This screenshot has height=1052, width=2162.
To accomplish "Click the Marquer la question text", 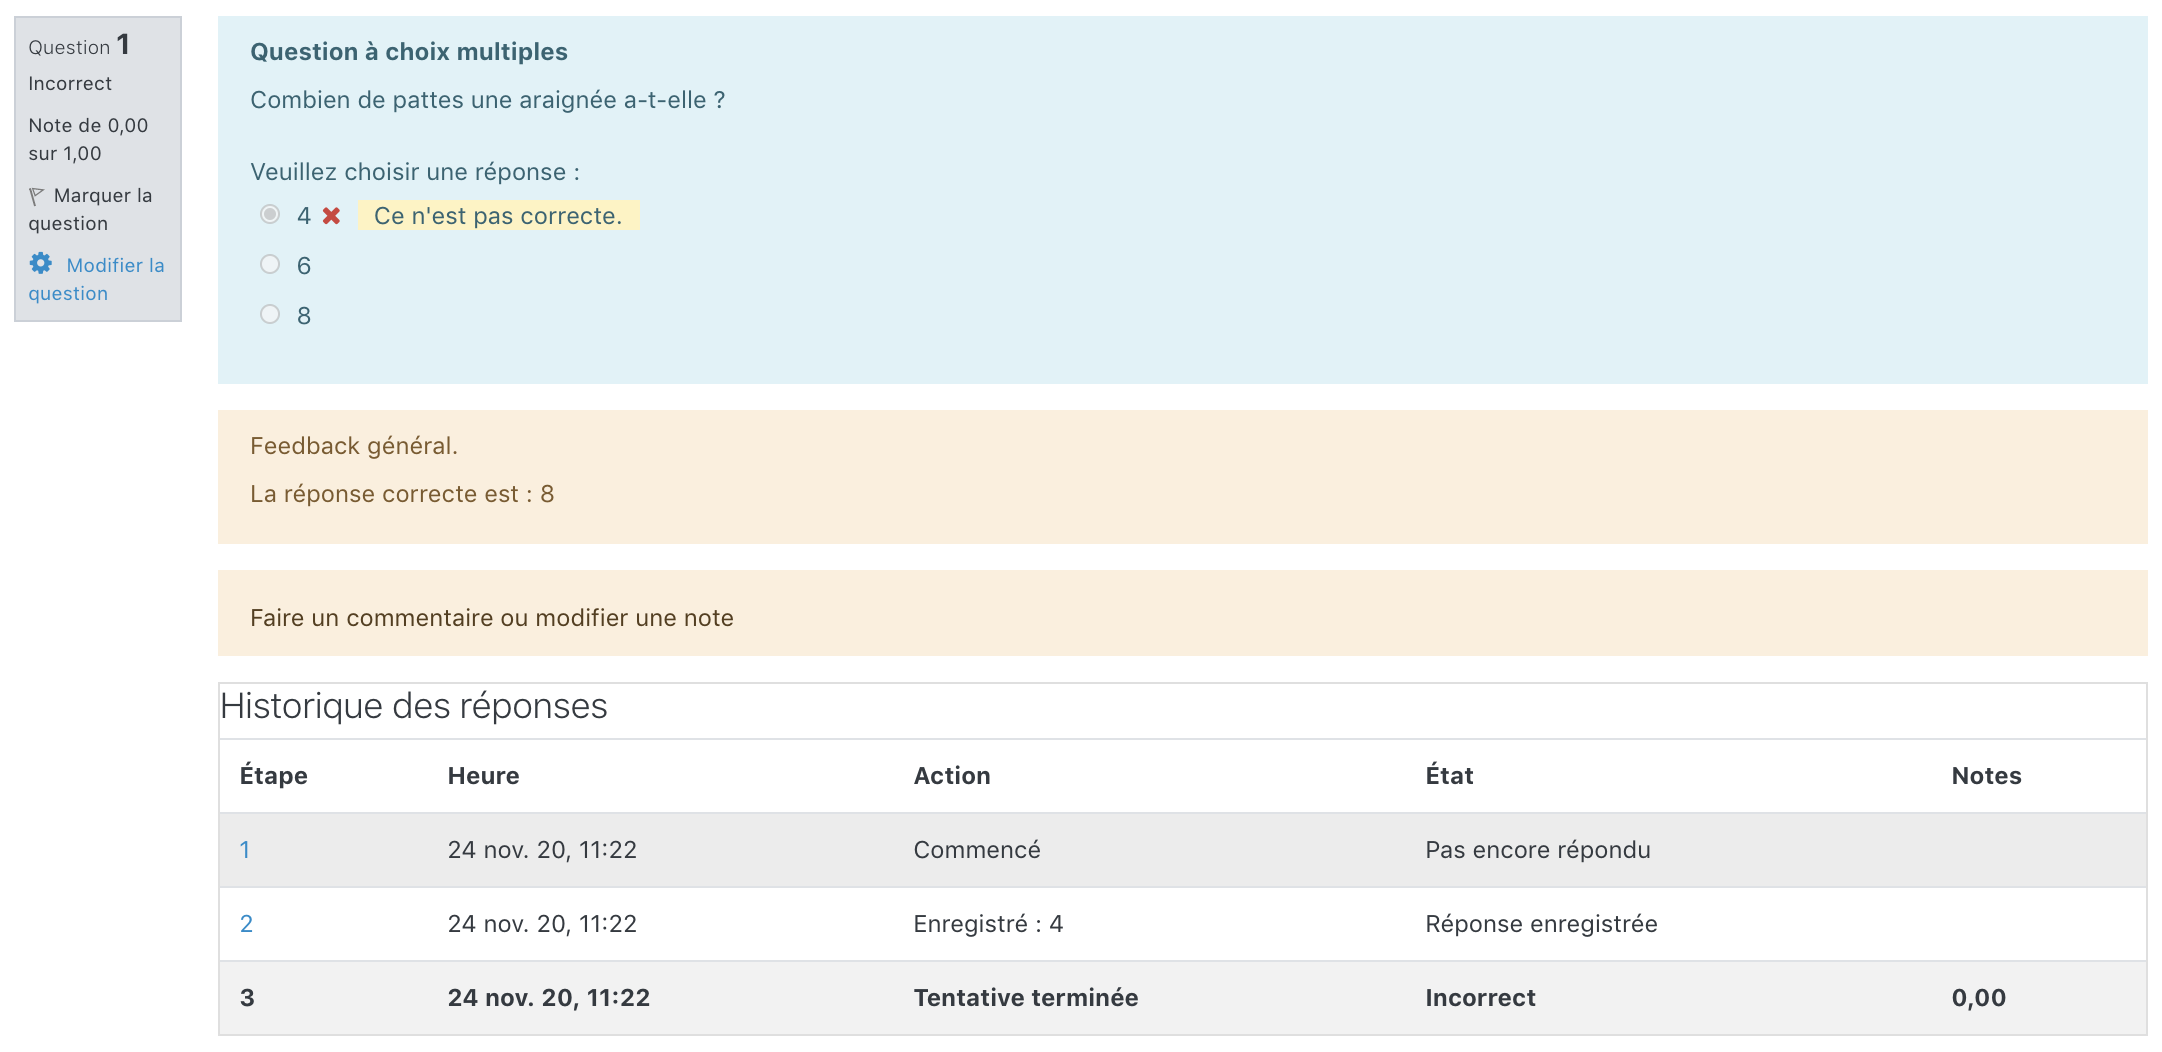I will tap(102, 196).
